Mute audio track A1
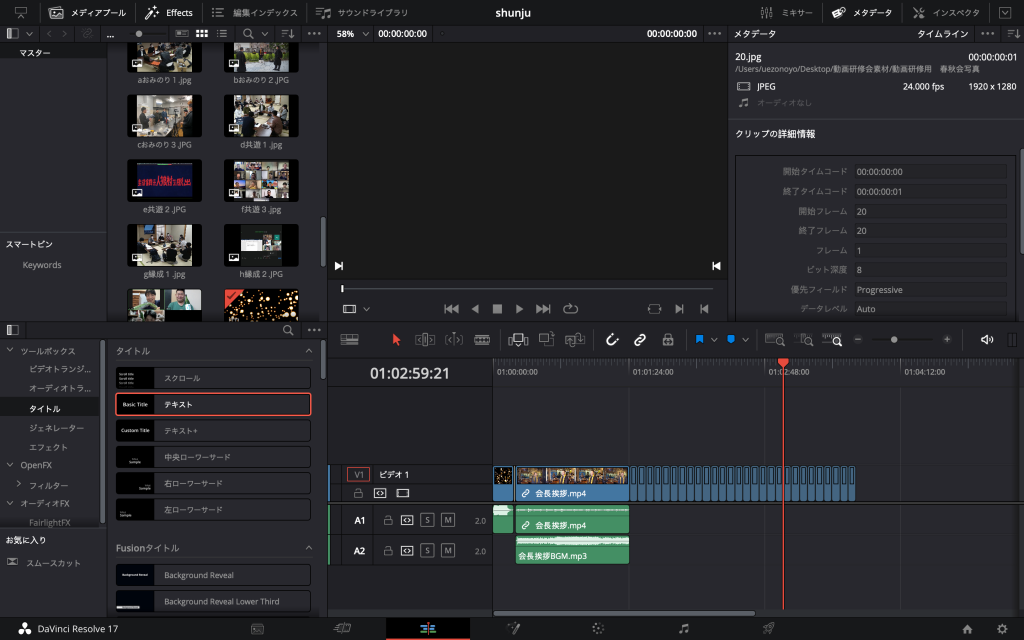This screenshot has width=1024, height=640. click(x=448, y=520)
